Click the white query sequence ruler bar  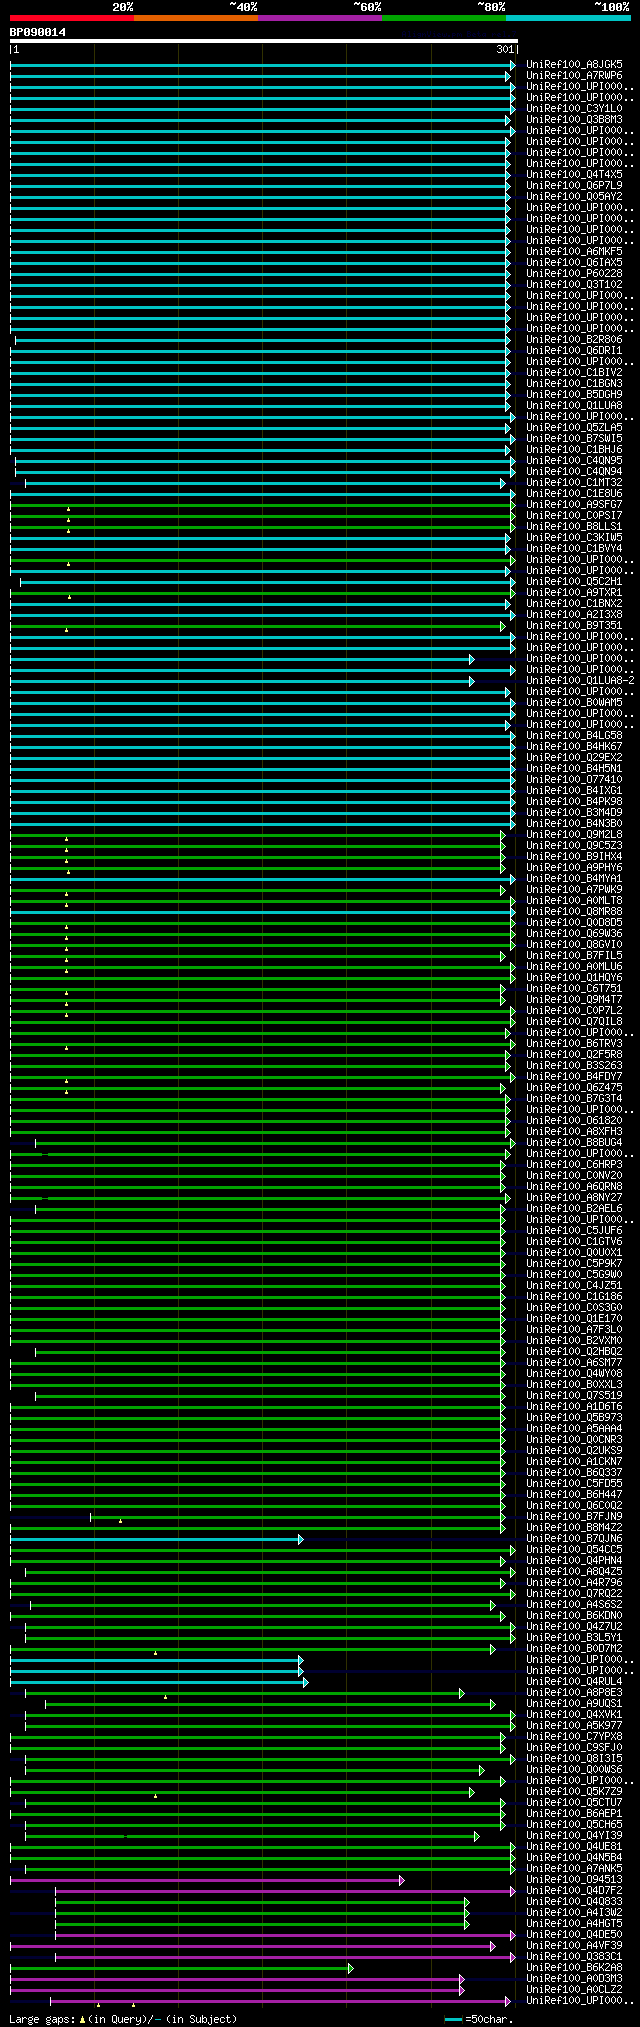(x=264, y=41)
